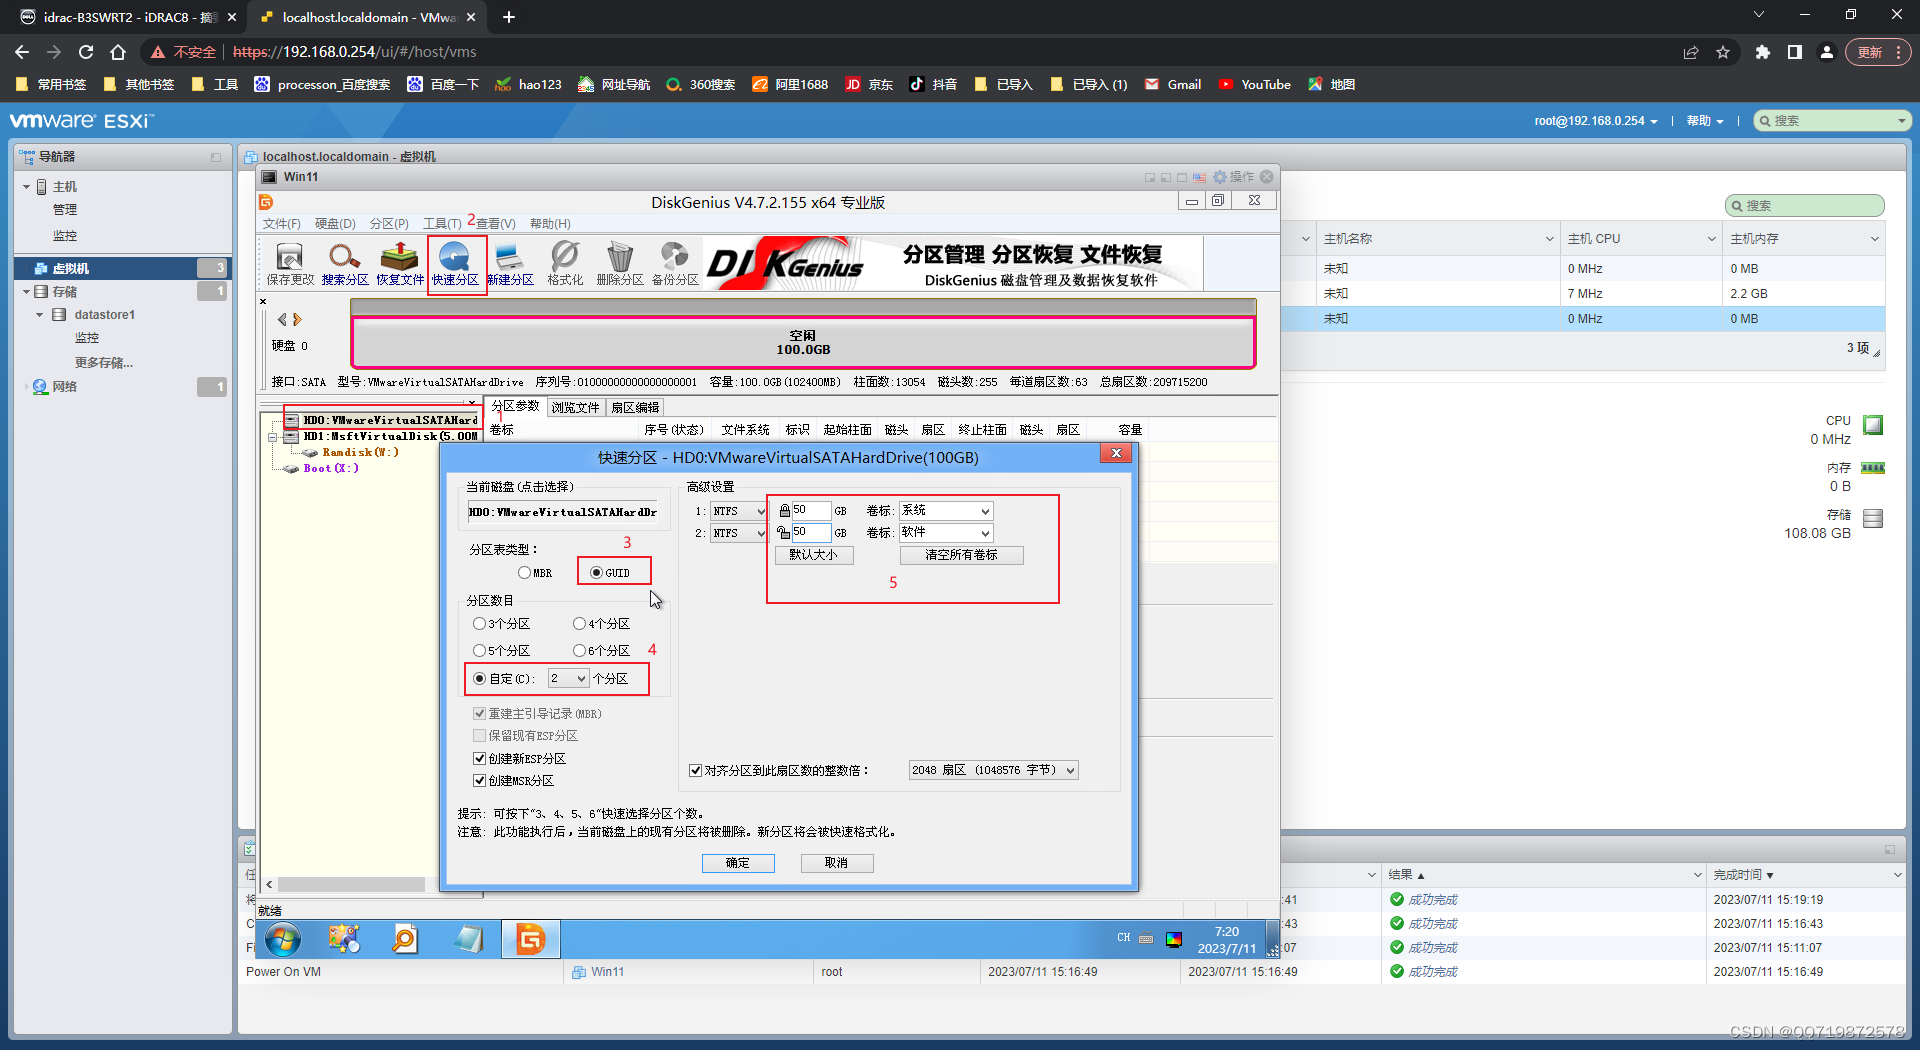Open the 分区(P) menu

pyautogui.click(x=389, y=224)
